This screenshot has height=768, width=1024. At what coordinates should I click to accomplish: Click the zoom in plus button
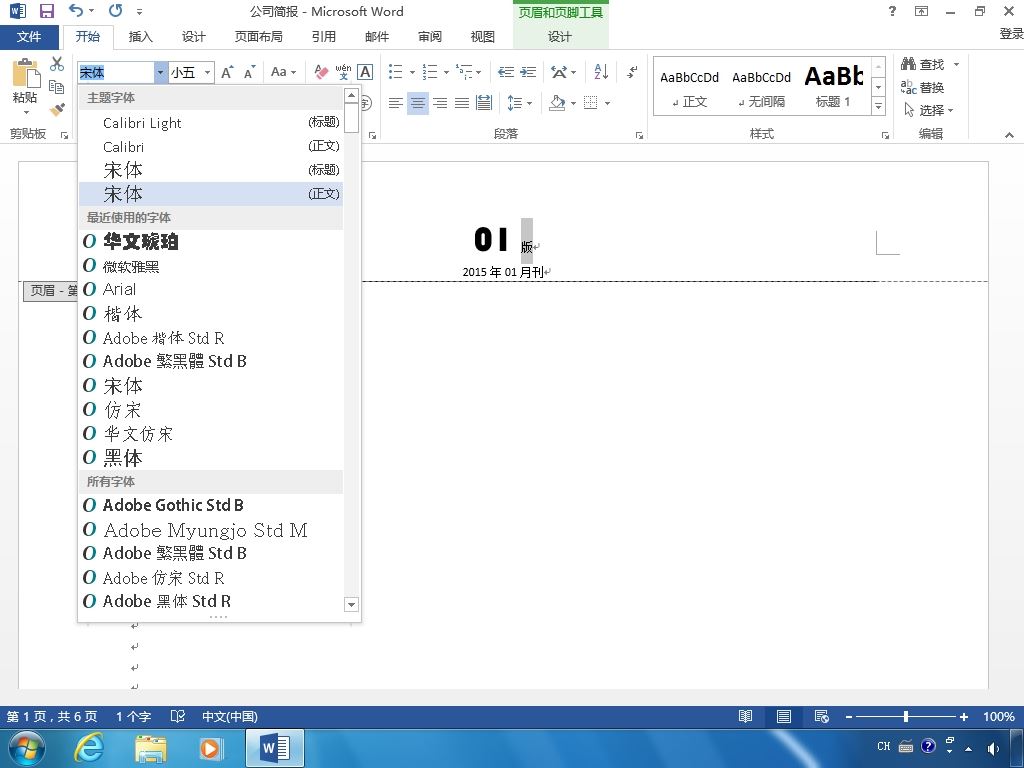tap(963, 716)
